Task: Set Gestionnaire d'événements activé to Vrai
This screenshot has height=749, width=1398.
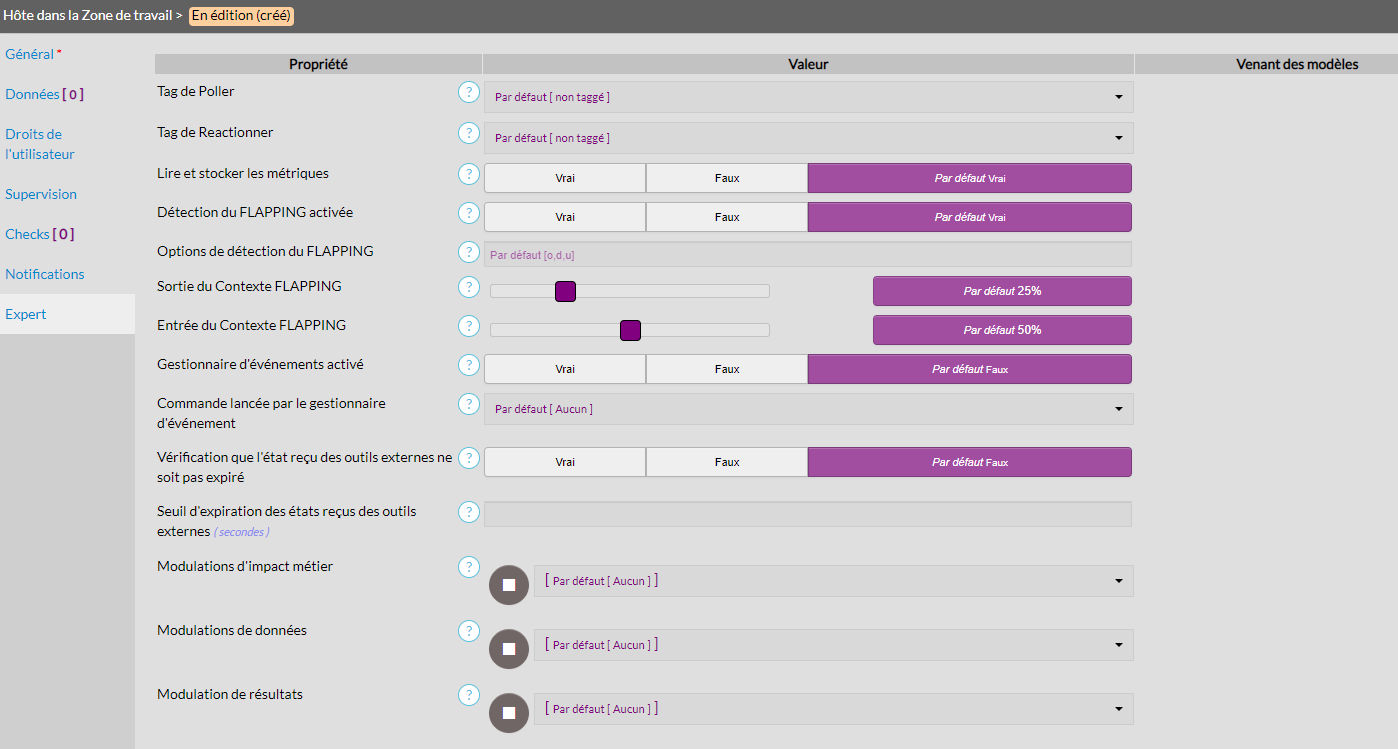Action: pos(565,369)
